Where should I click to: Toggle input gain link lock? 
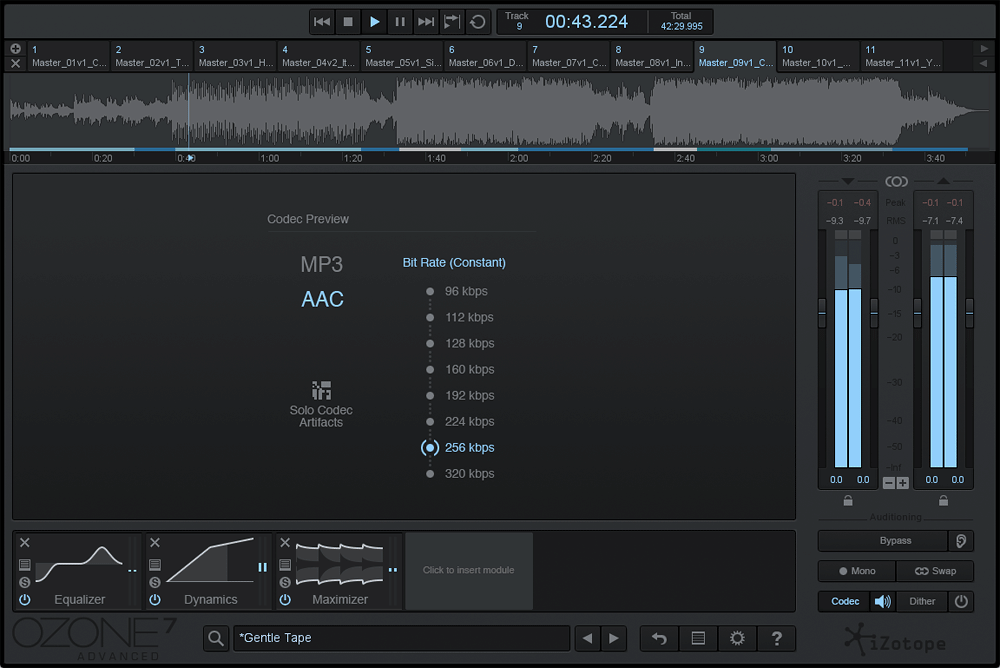coord(848,501)
